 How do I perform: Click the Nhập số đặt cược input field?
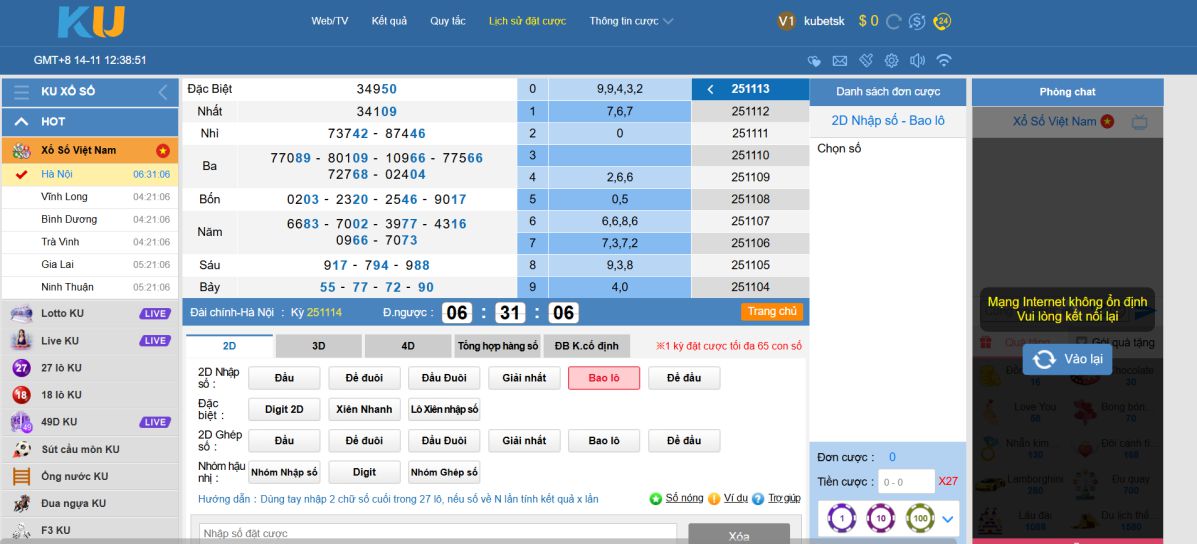pyautogui.click(x=437, y=534)
